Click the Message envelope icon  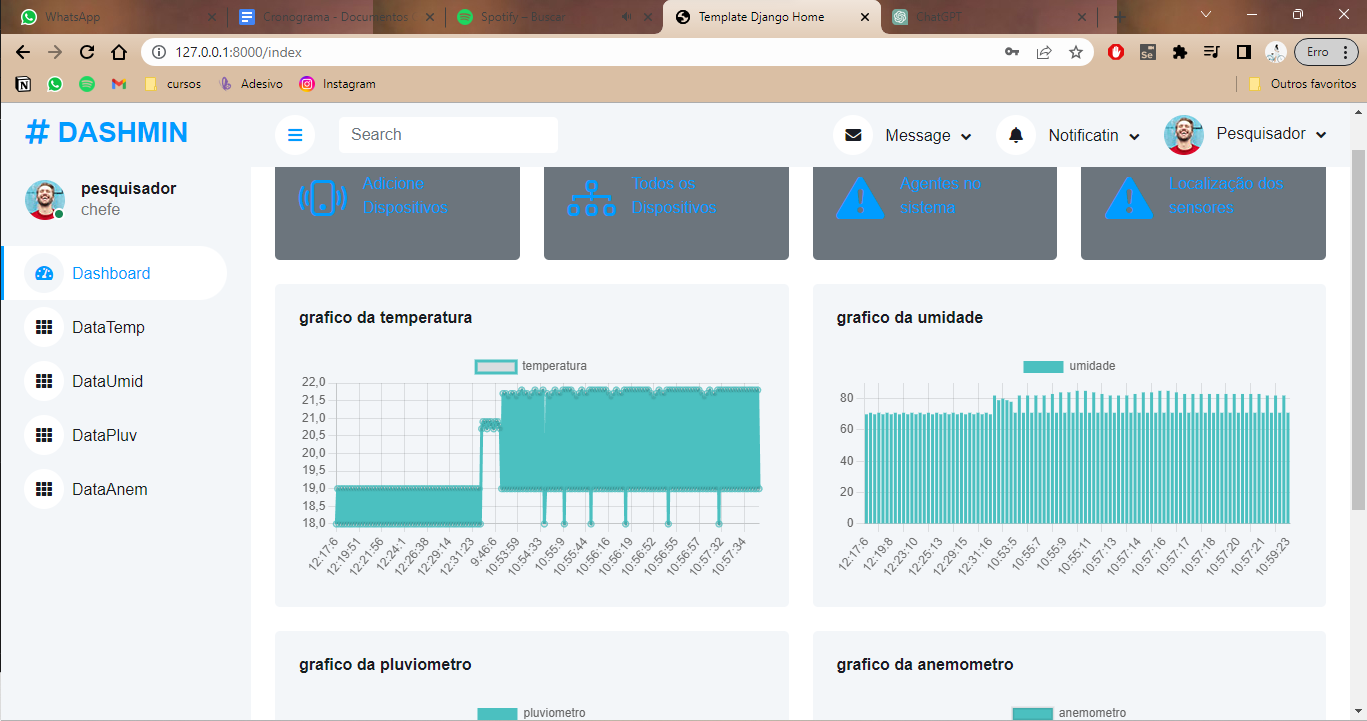click(852, 134)
